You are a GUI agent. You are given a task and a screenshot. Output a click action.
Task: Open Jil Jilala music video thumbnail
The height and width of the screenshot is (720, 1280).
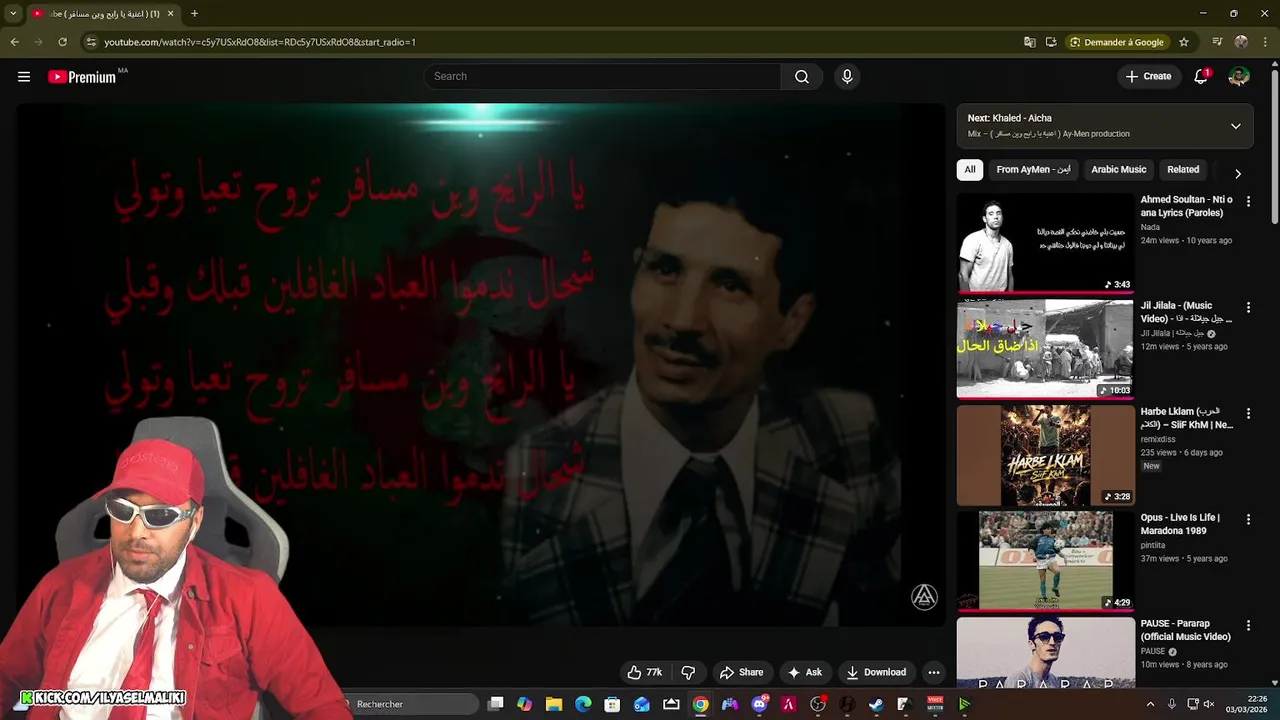tap(1045, 349)
